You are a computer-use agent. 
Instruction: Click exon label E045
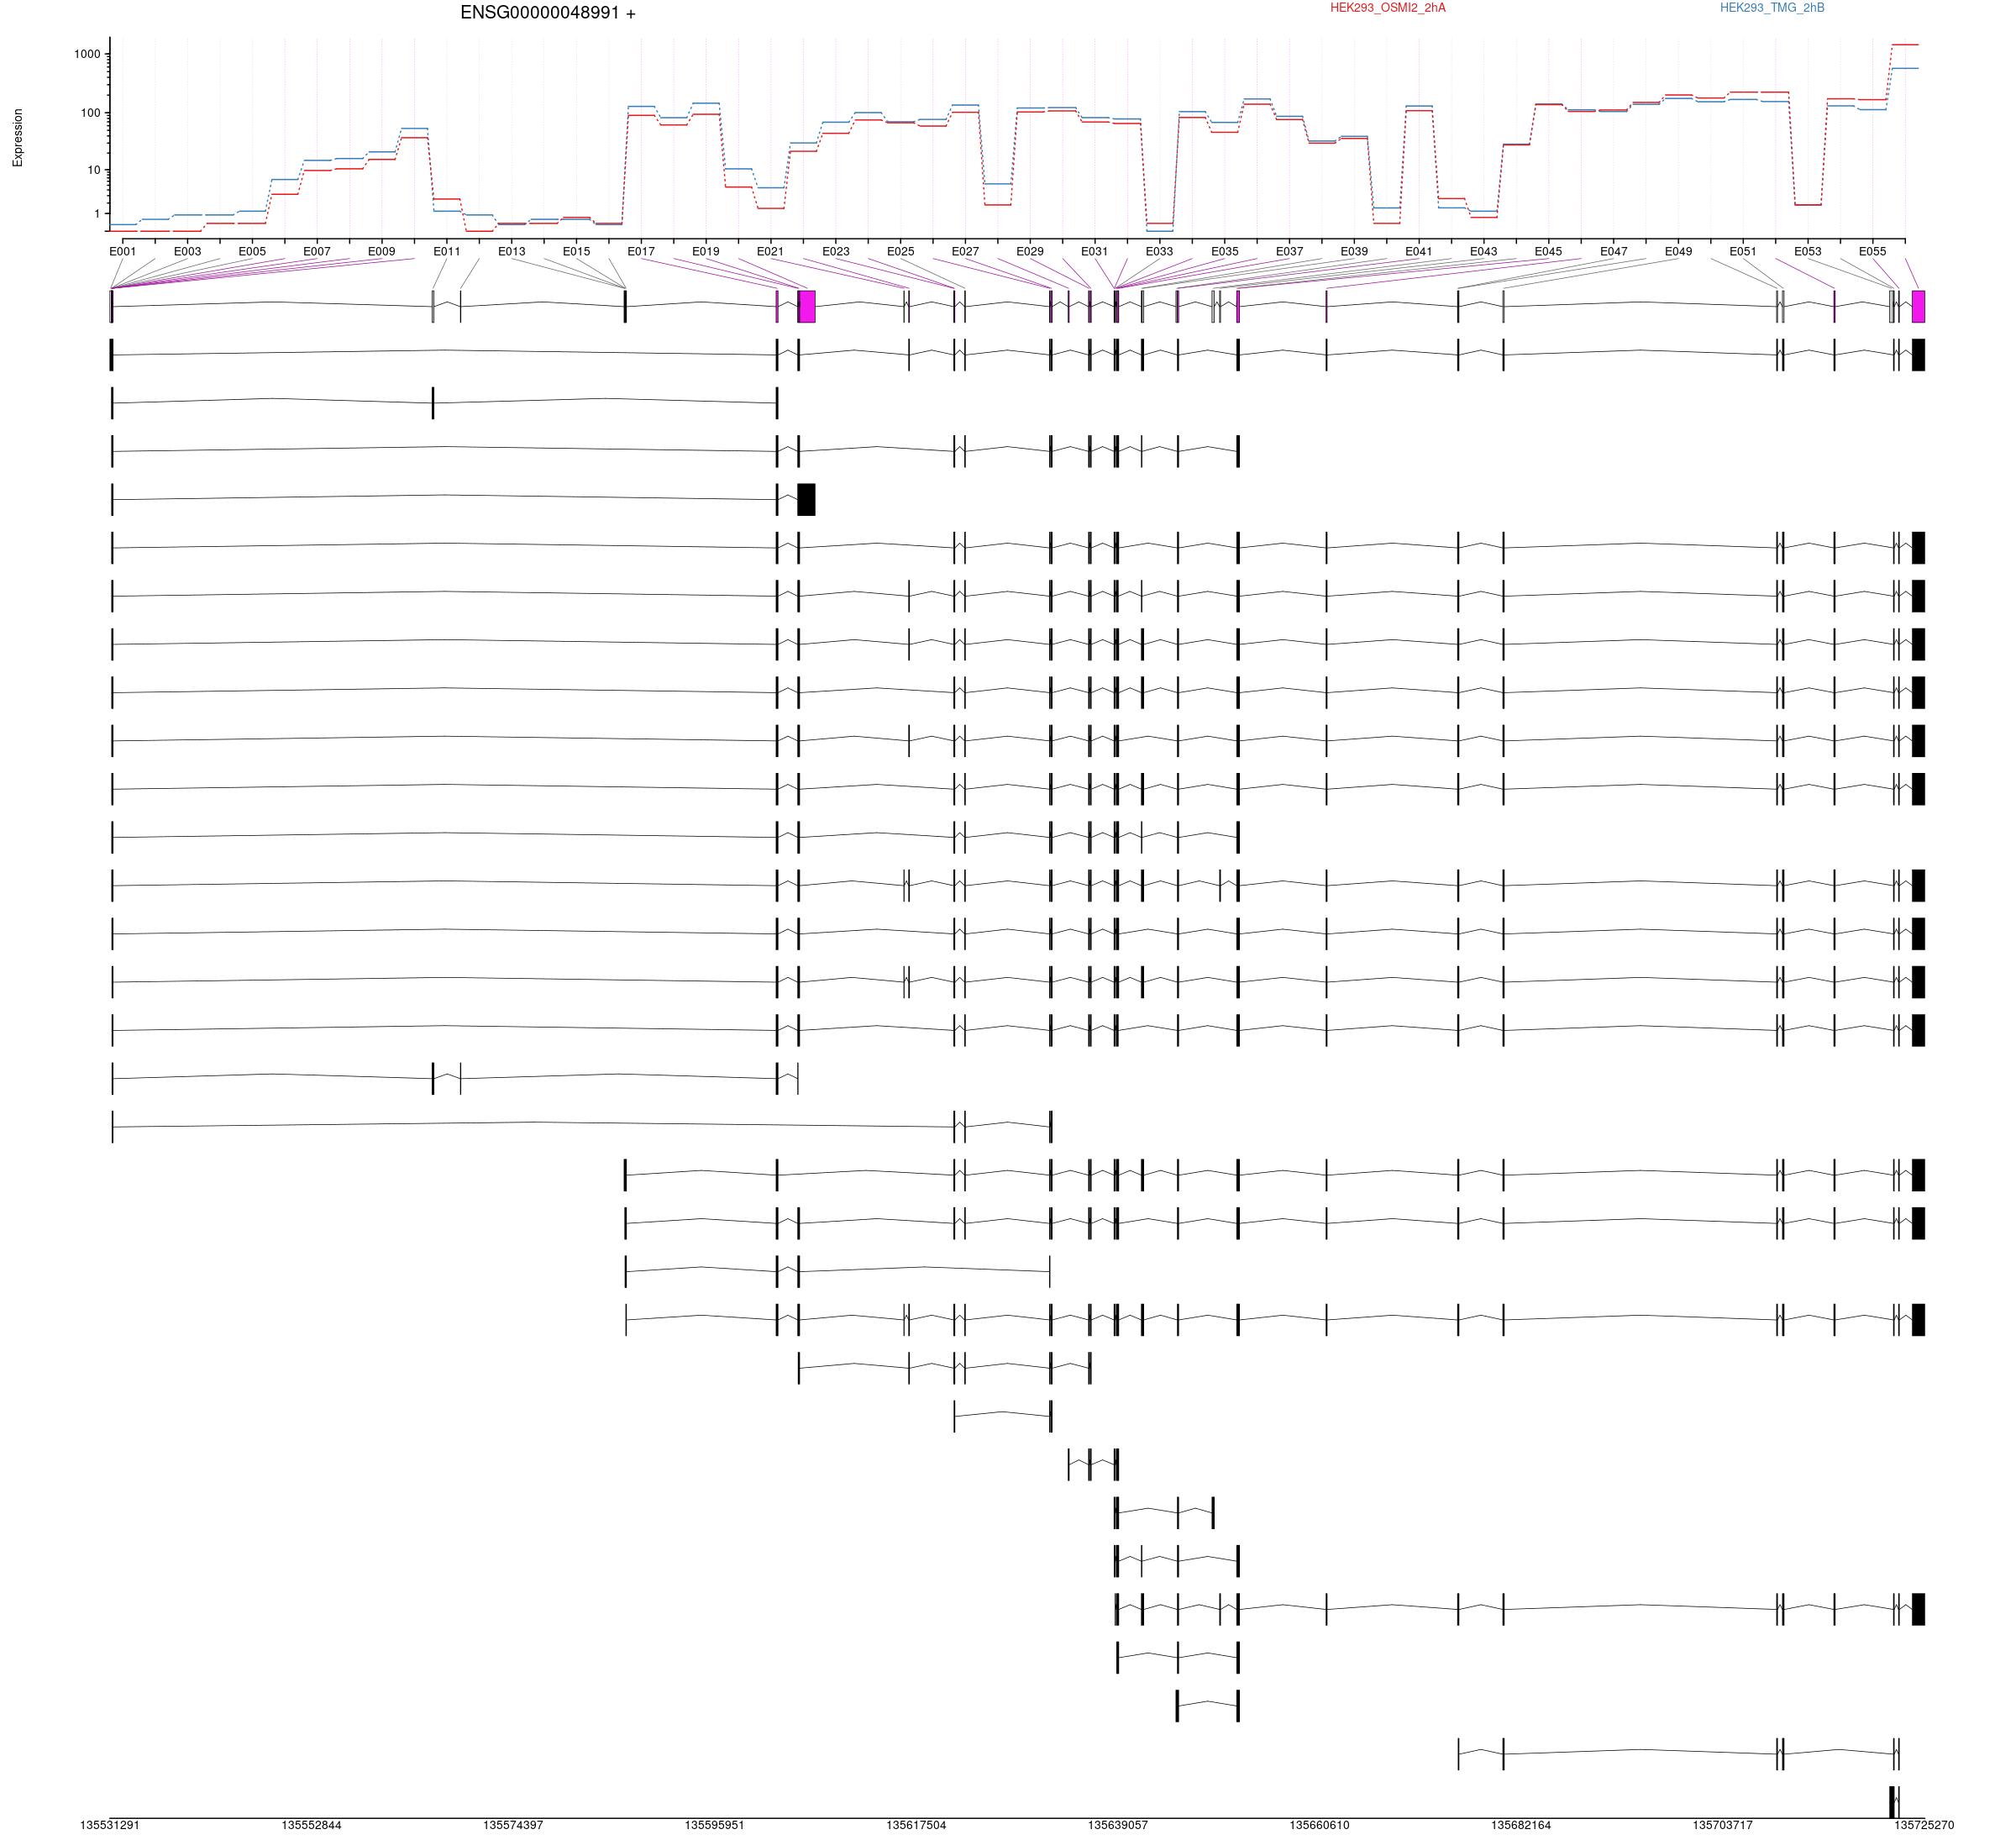click(x=1548, y=252)
